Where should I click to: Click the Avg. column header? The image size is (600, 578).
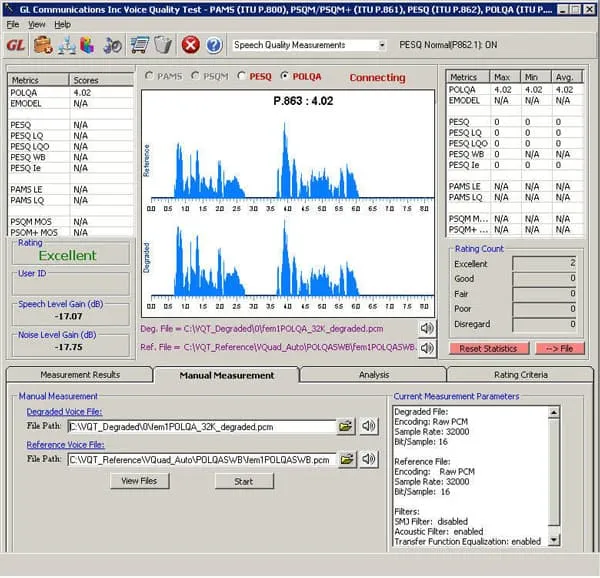pos(567,77)
